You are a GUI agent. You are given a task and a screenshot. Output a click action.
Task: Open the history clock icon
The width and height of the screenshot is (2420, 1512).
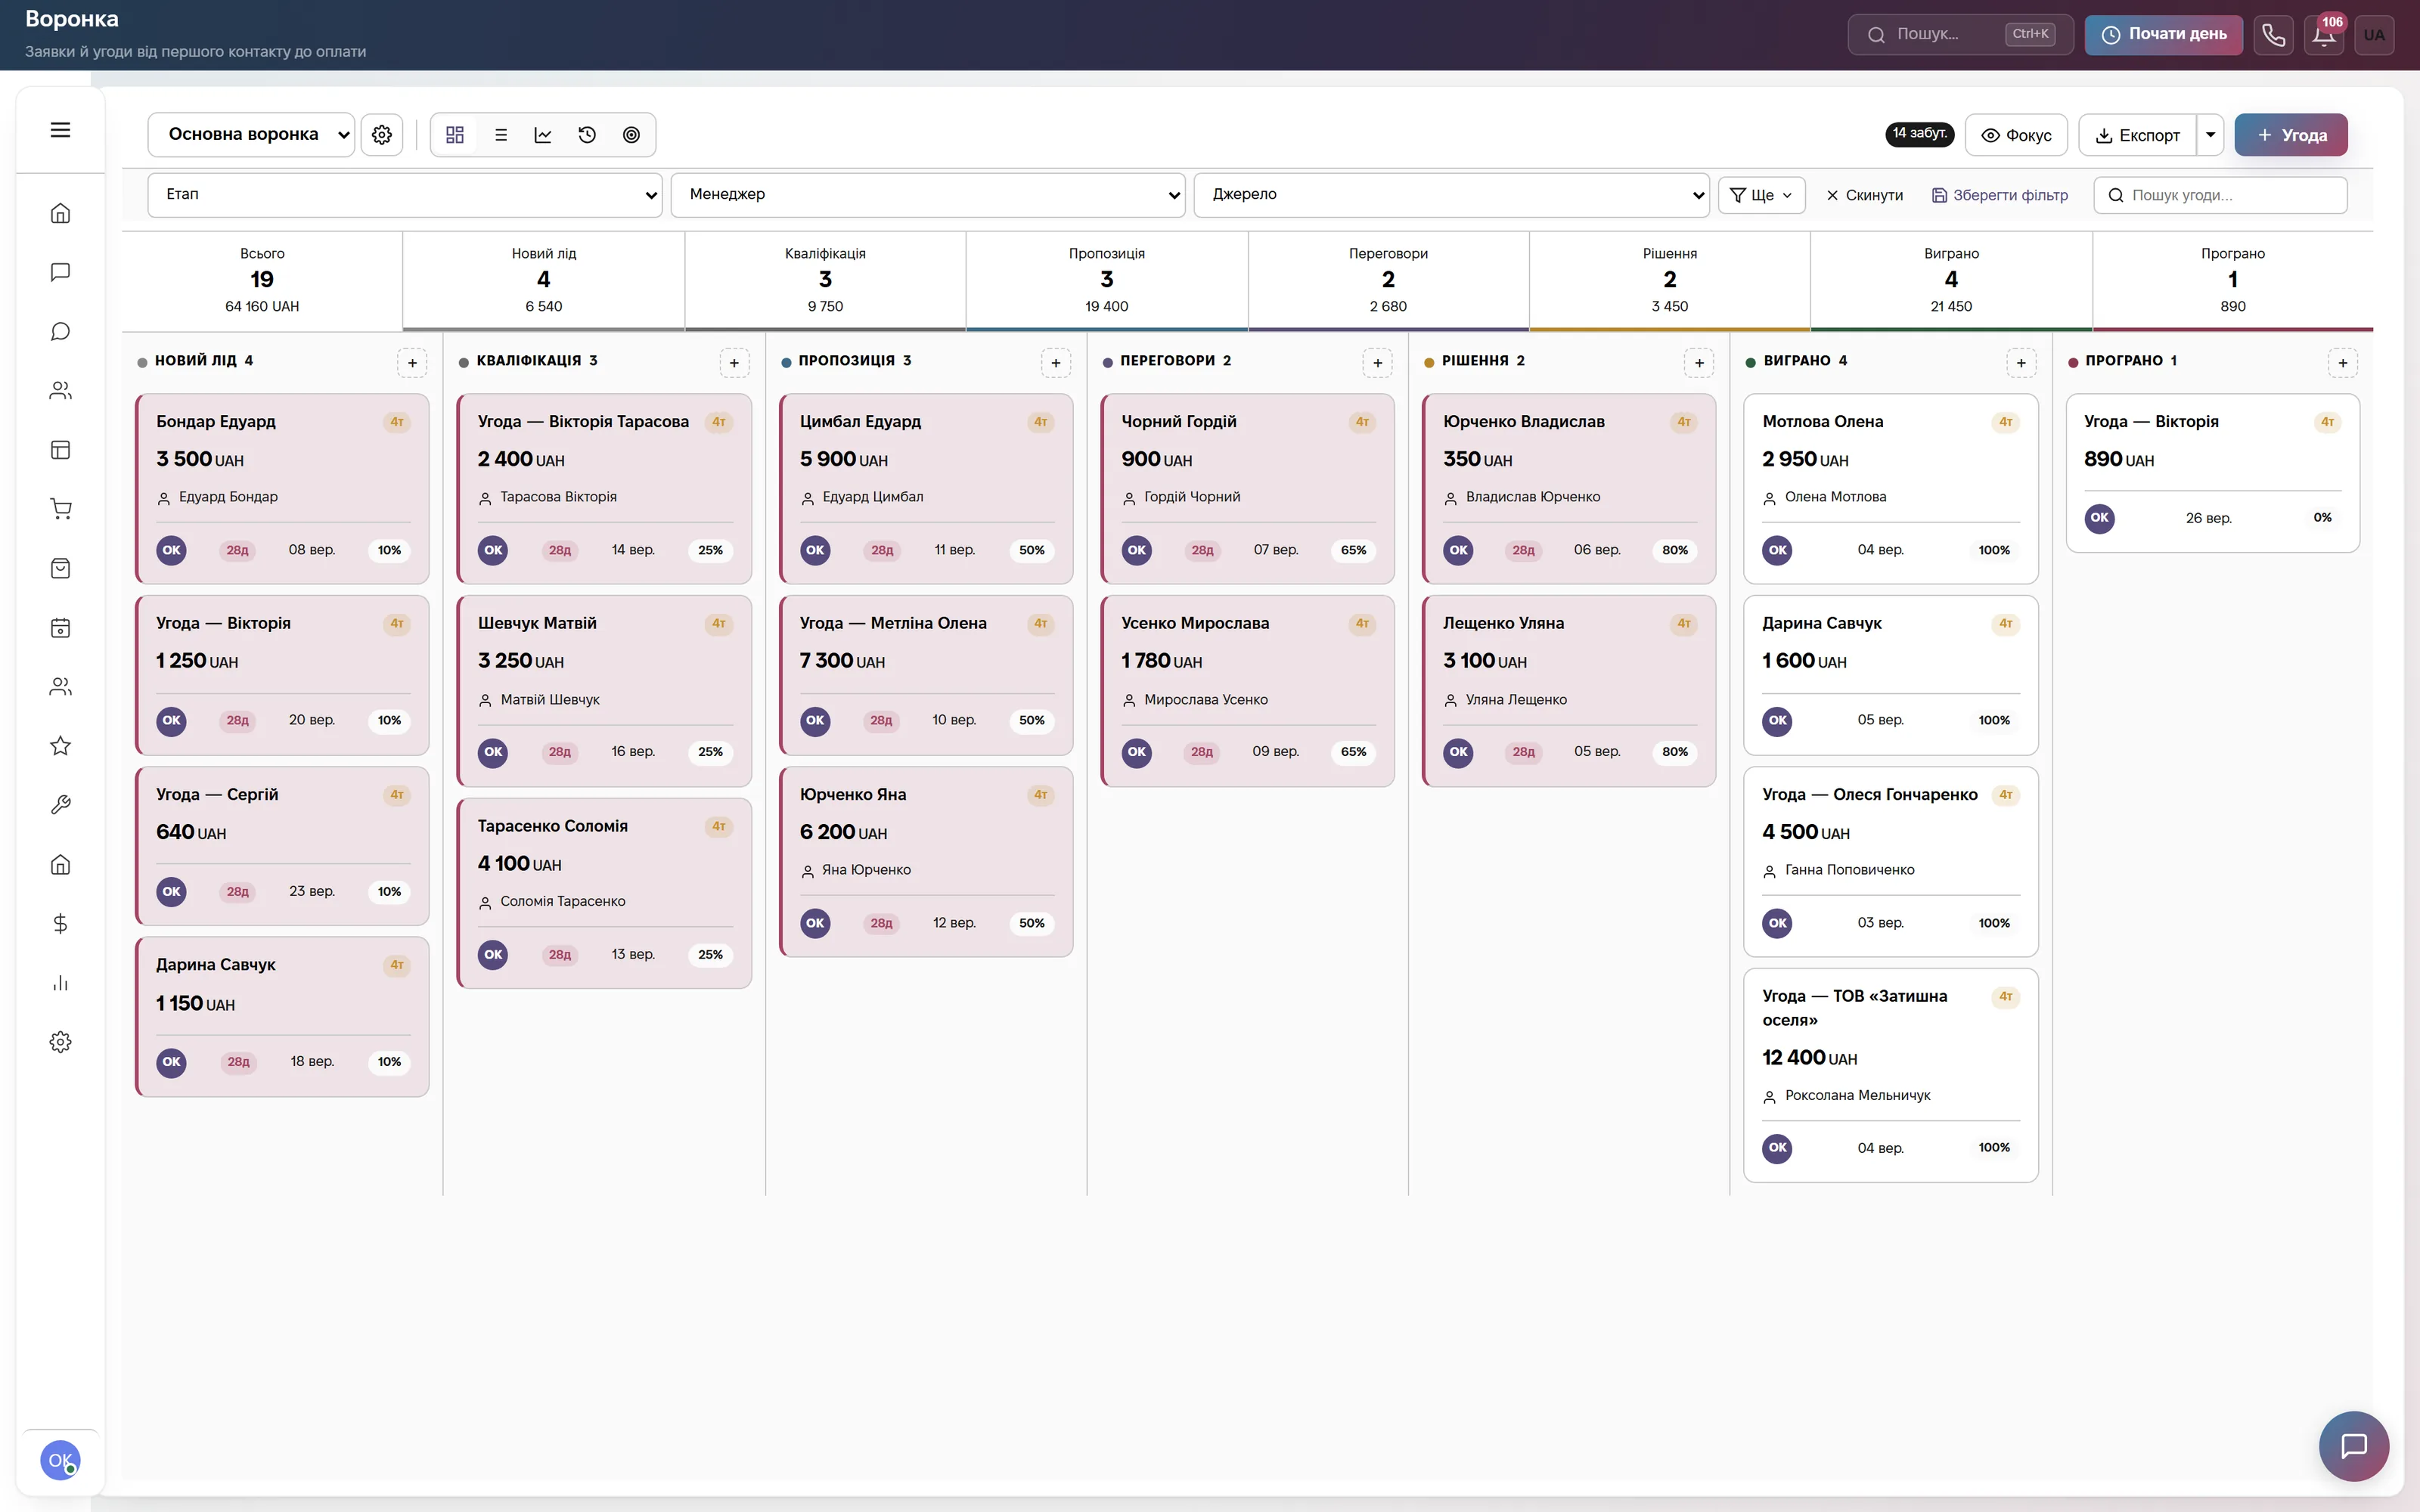click(x=587, y=135)
